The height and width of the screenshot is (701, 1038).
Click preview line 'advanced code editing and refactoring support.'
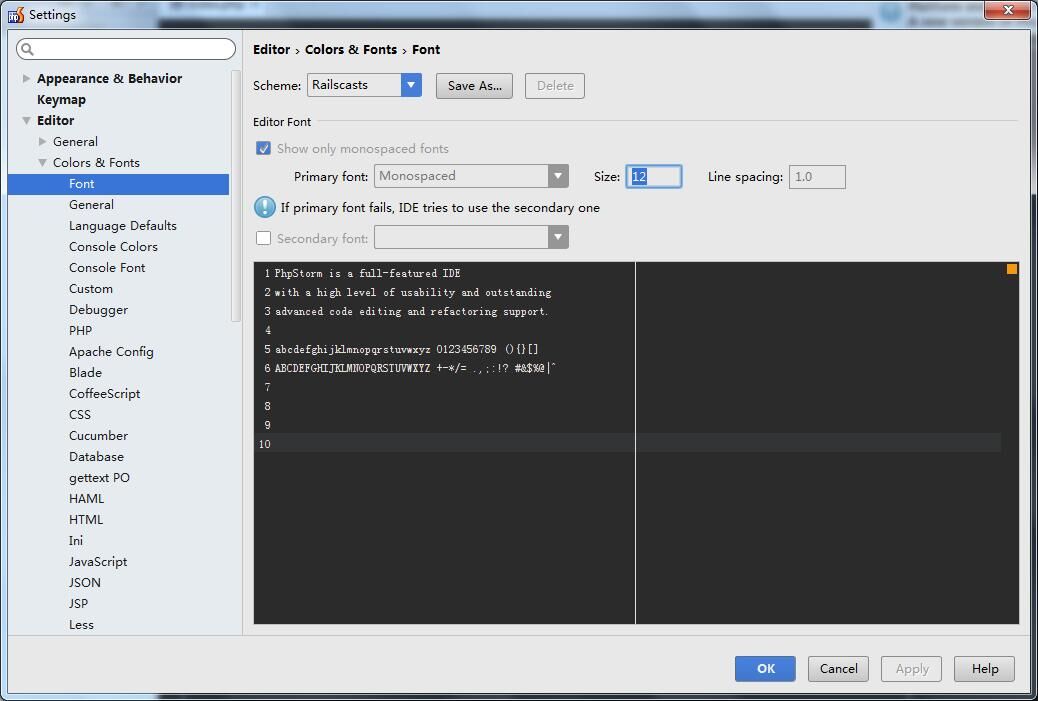point(412,312)
